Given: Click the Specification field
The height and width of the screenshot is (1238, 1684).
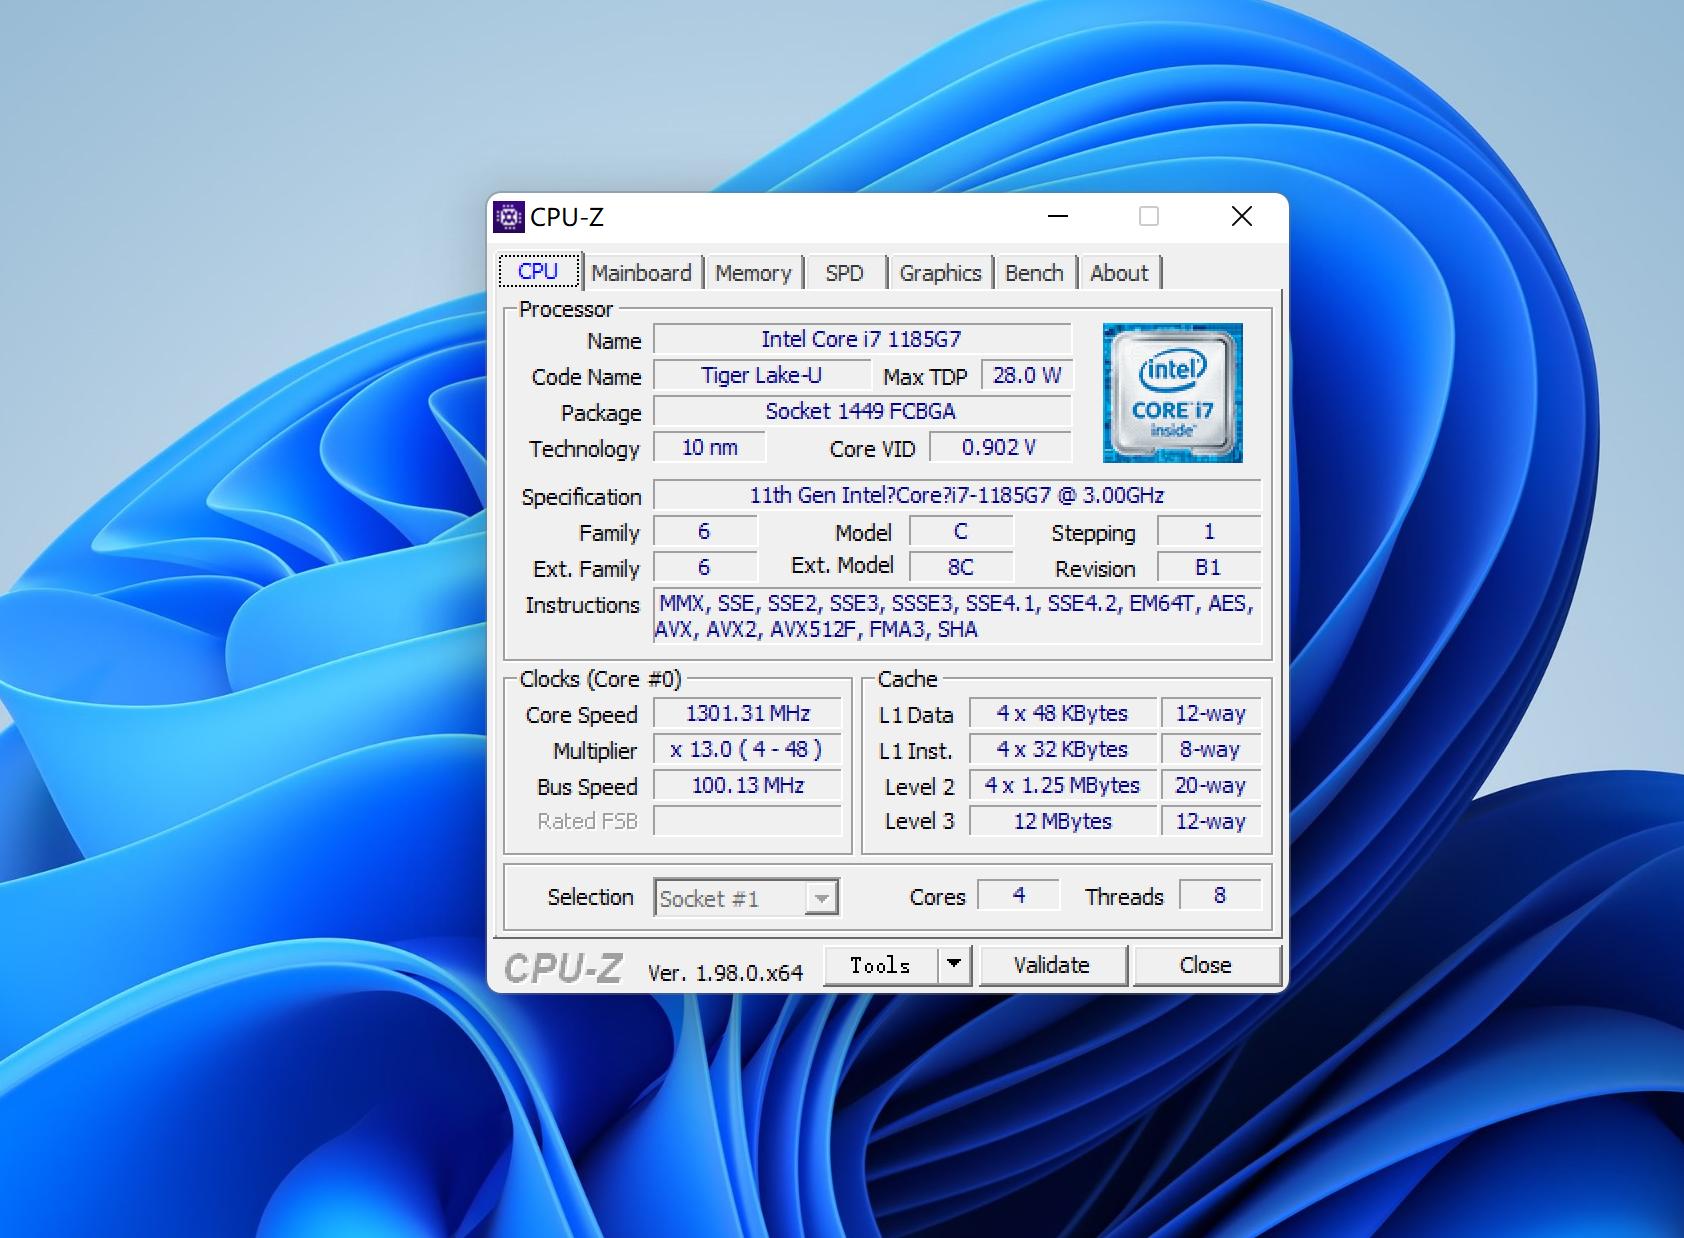Looking at the screenshot, I should coord(956,496).
